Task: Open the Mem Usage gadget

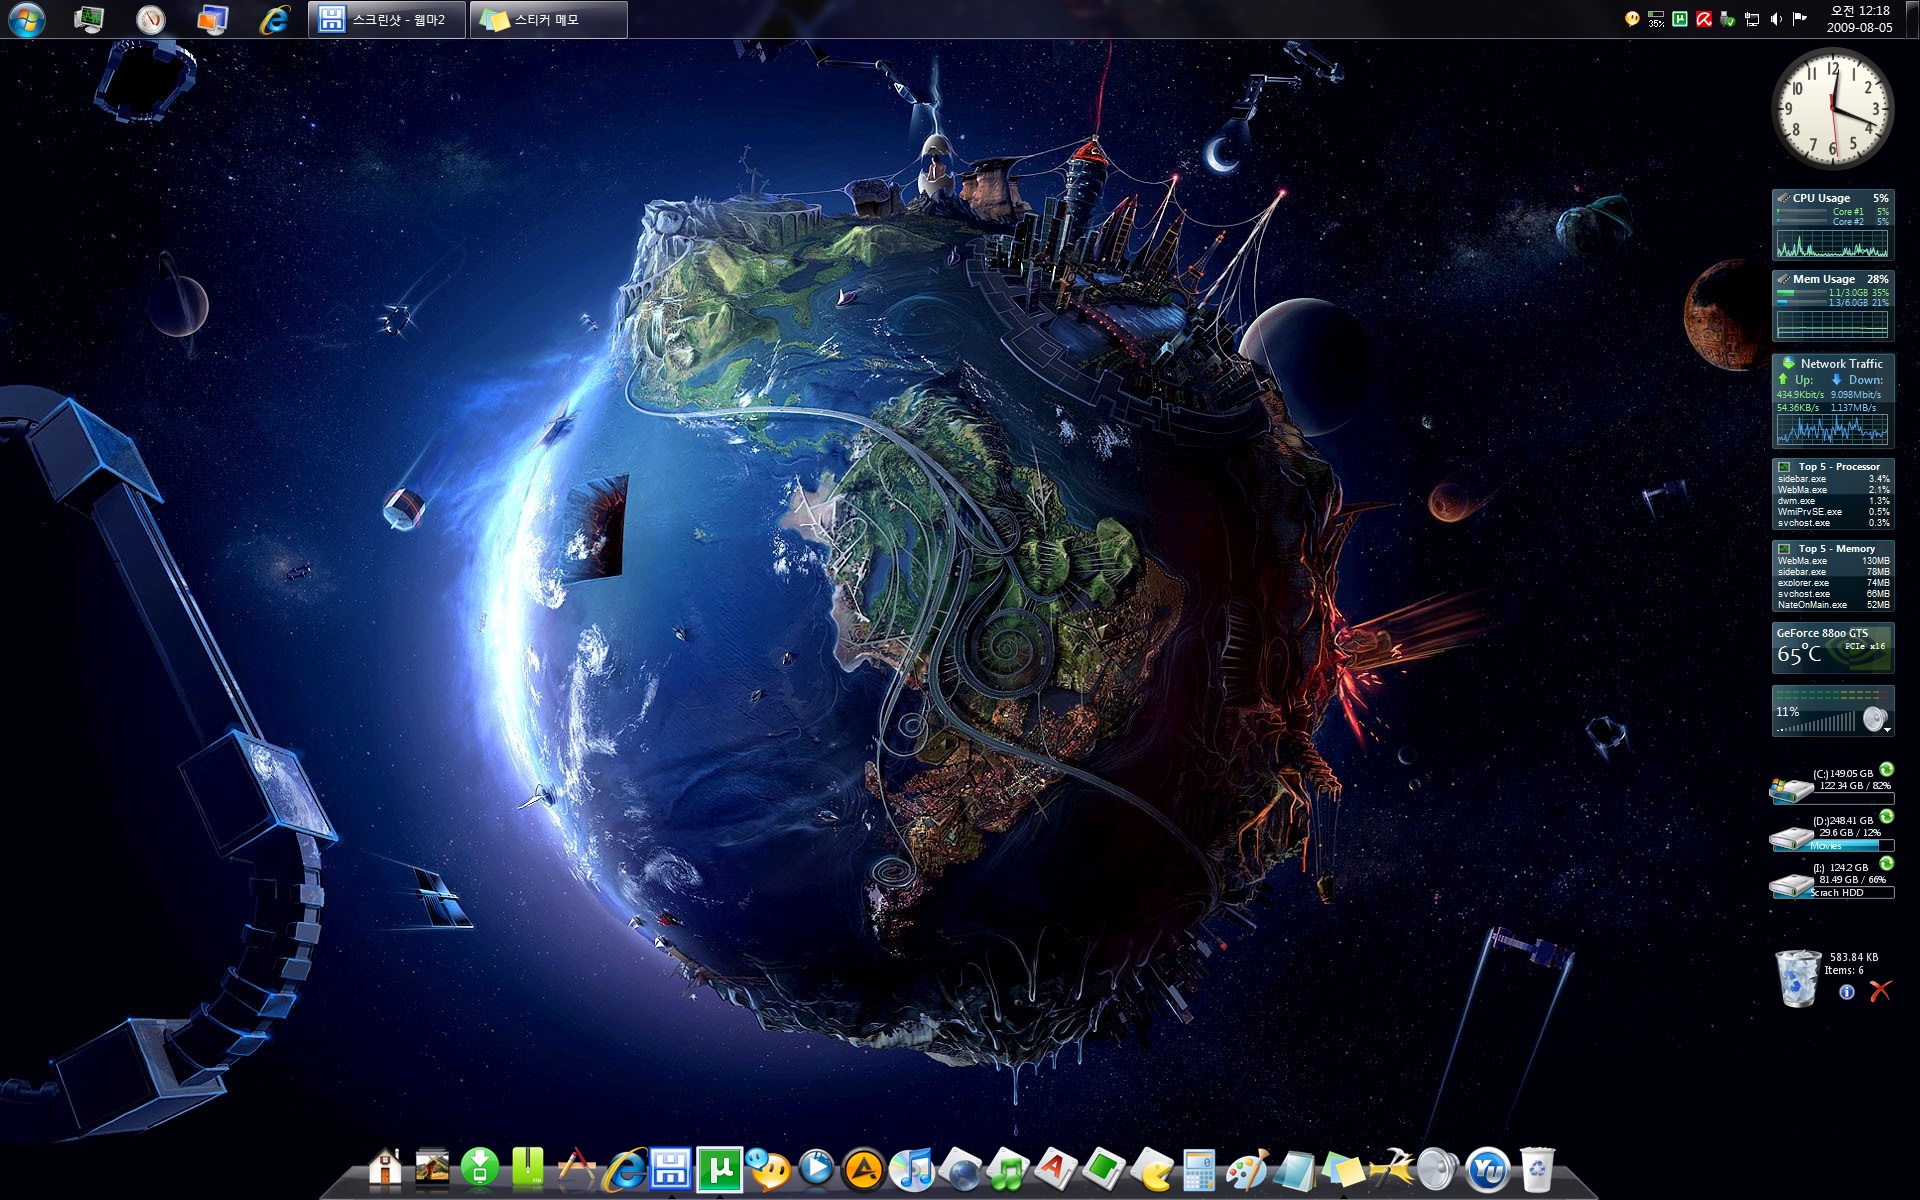Action: coord(1833,306)
